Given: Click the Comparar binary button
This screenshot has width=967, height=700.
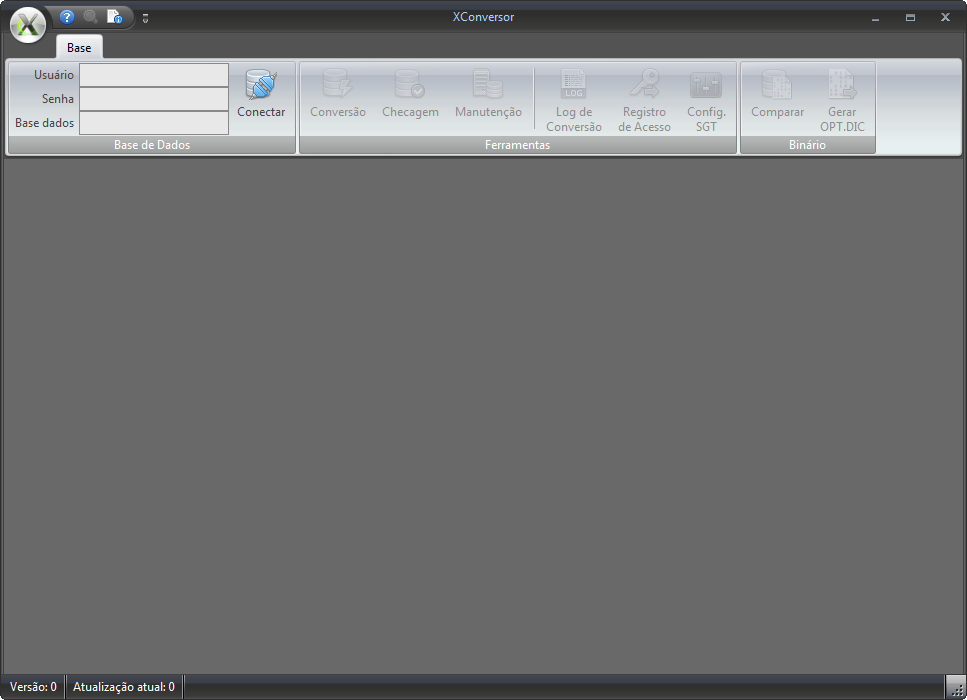Looking at the screenshot, I should tap(777, 96).
